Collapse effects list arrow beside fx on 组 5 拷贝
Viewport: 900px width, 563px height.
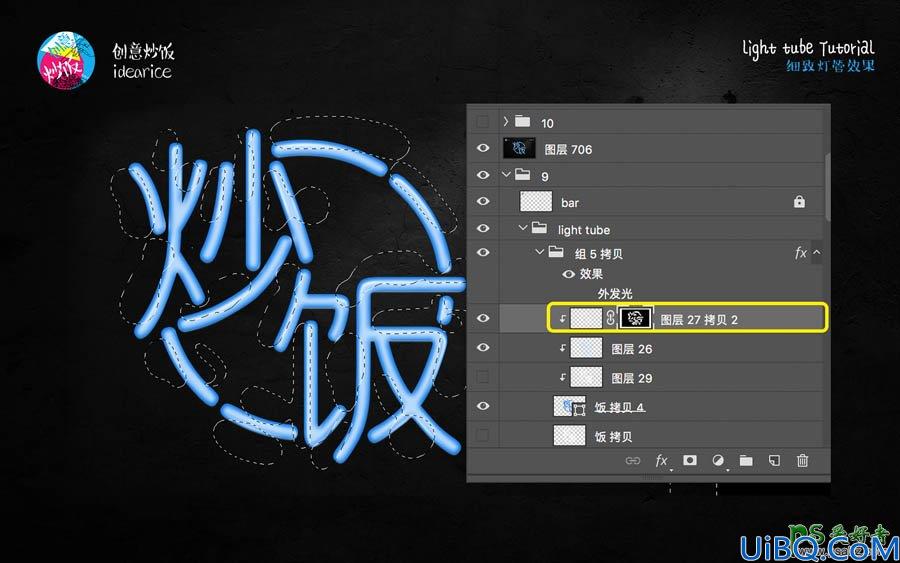point(816,253)
